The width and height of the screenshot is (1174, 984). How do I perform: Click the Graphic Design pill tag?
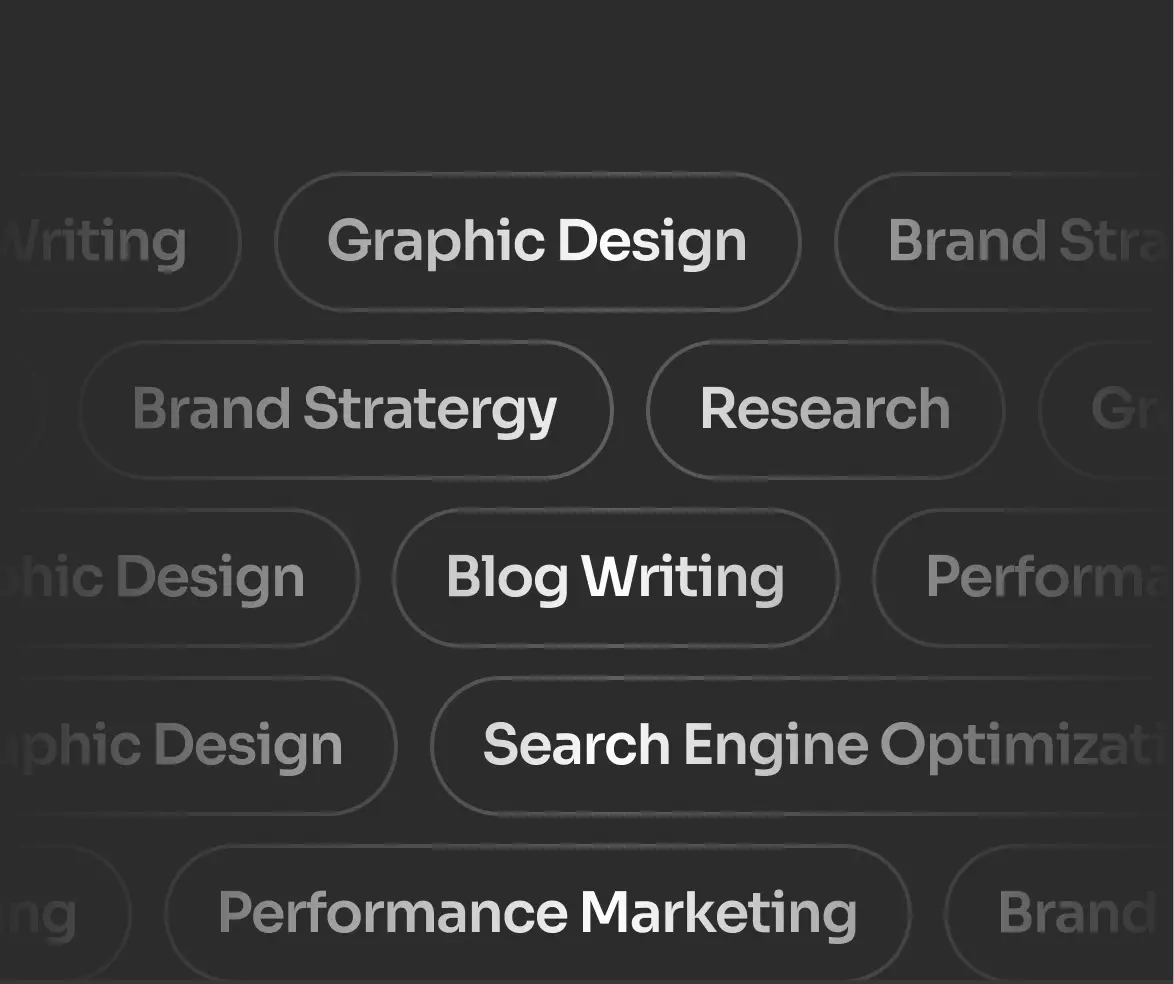pos(537,242)
